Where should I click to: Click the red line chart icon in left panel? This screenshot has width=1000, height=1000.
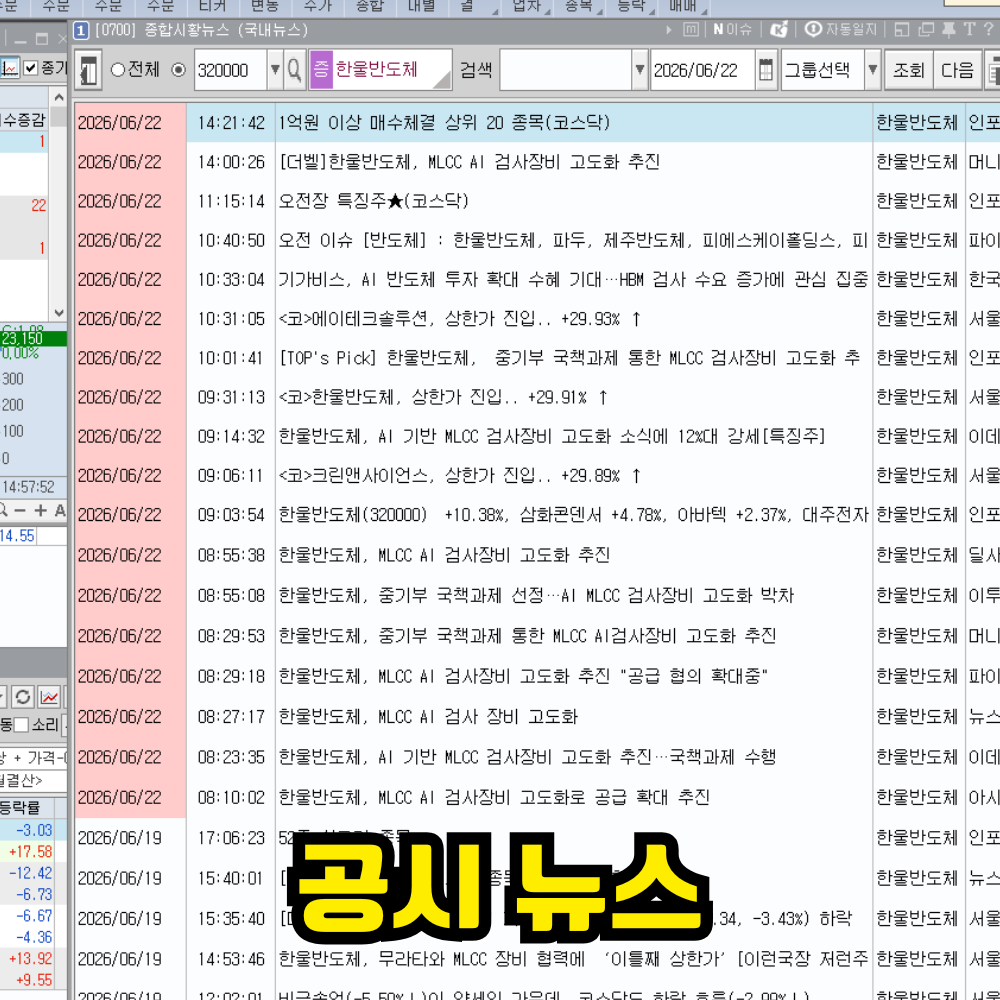pos(49,697)
